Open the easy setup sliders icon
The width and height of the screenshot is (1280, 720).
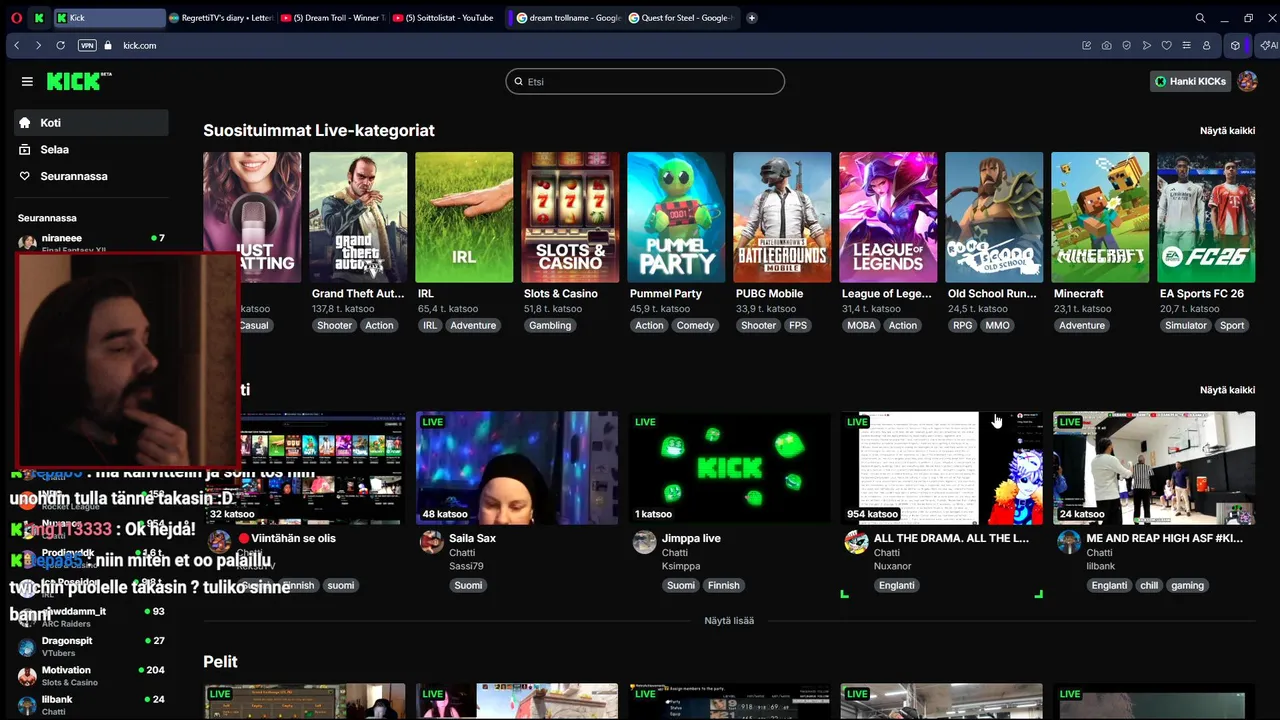[x=1186, y=45]
